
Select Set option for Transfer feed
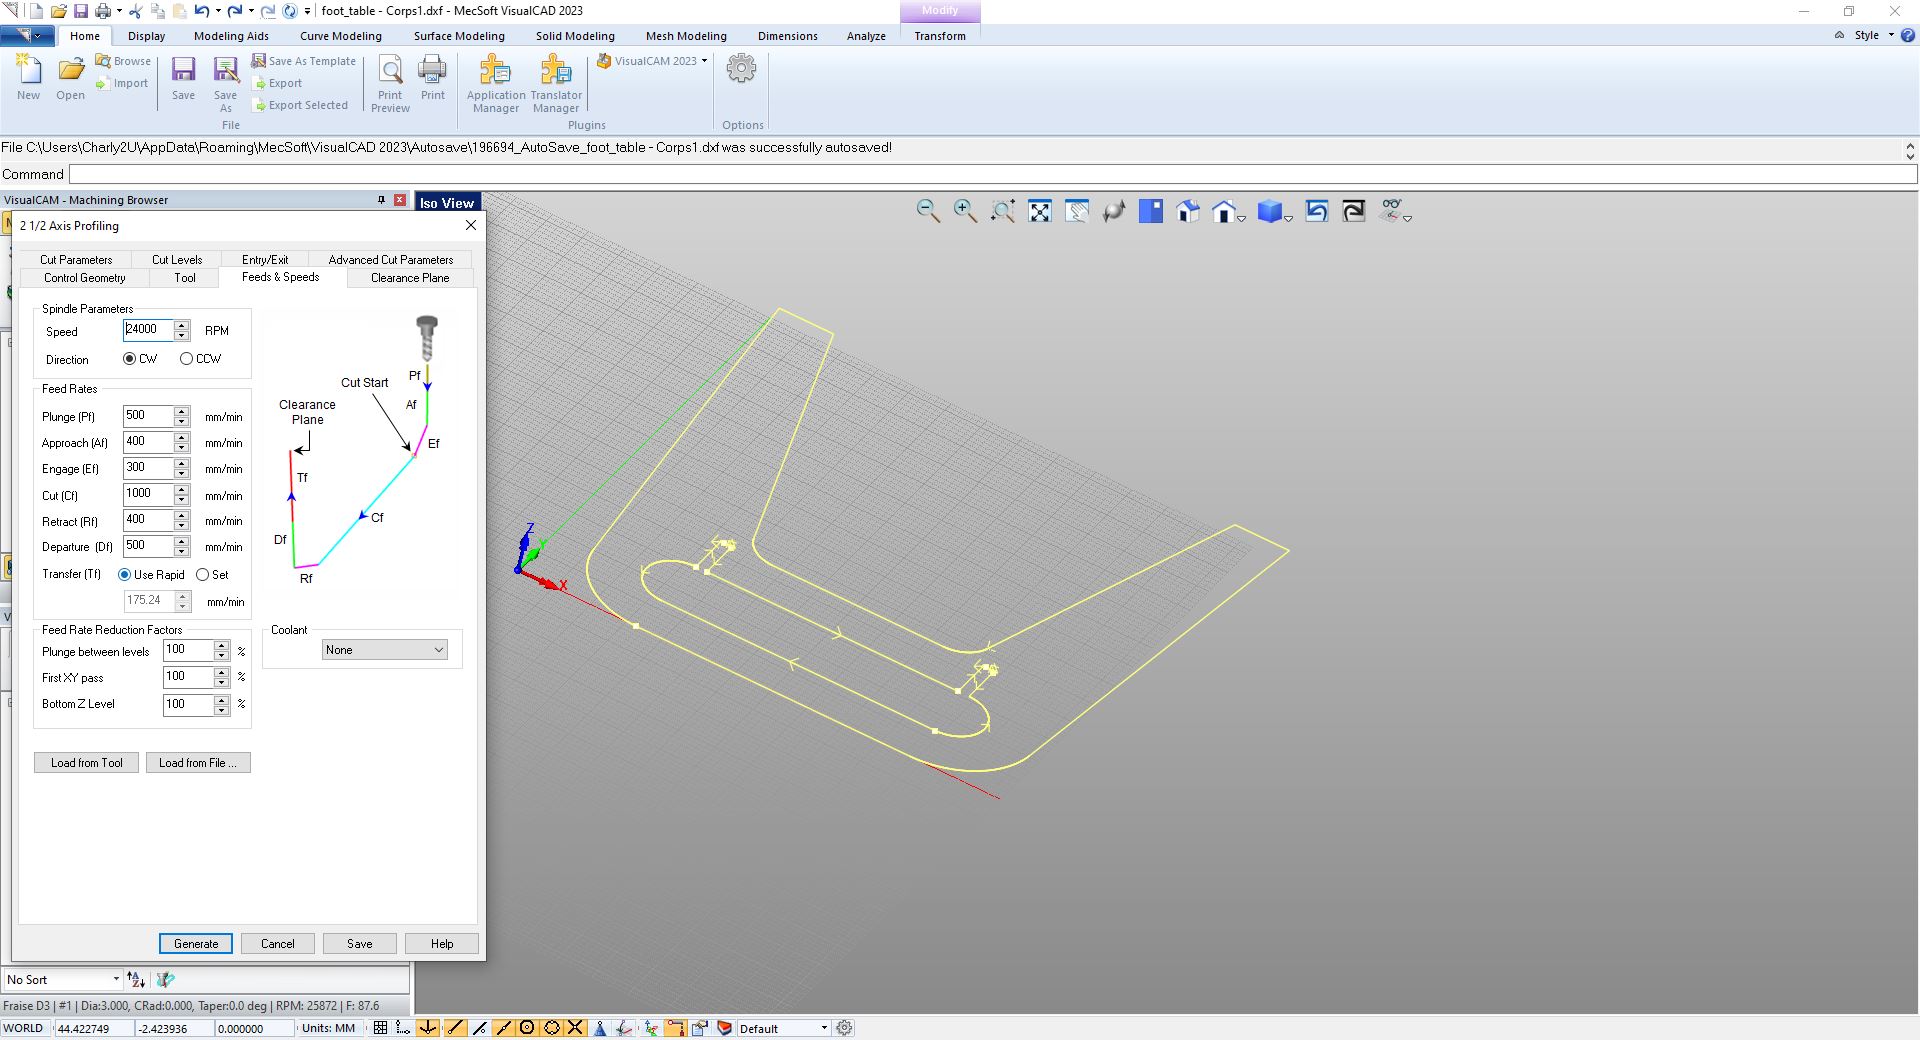[x=202, y=575]
